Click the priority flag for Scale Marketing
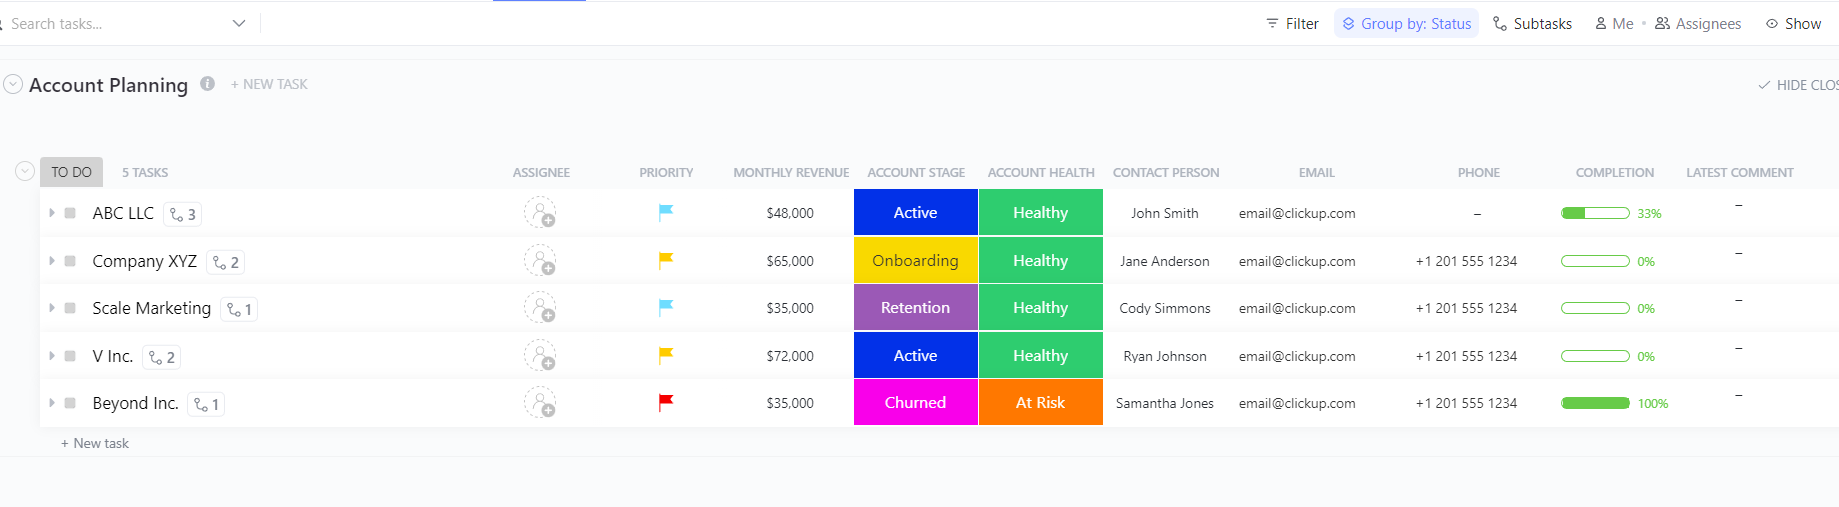The image size is (1839, 507). click(666, 307)
